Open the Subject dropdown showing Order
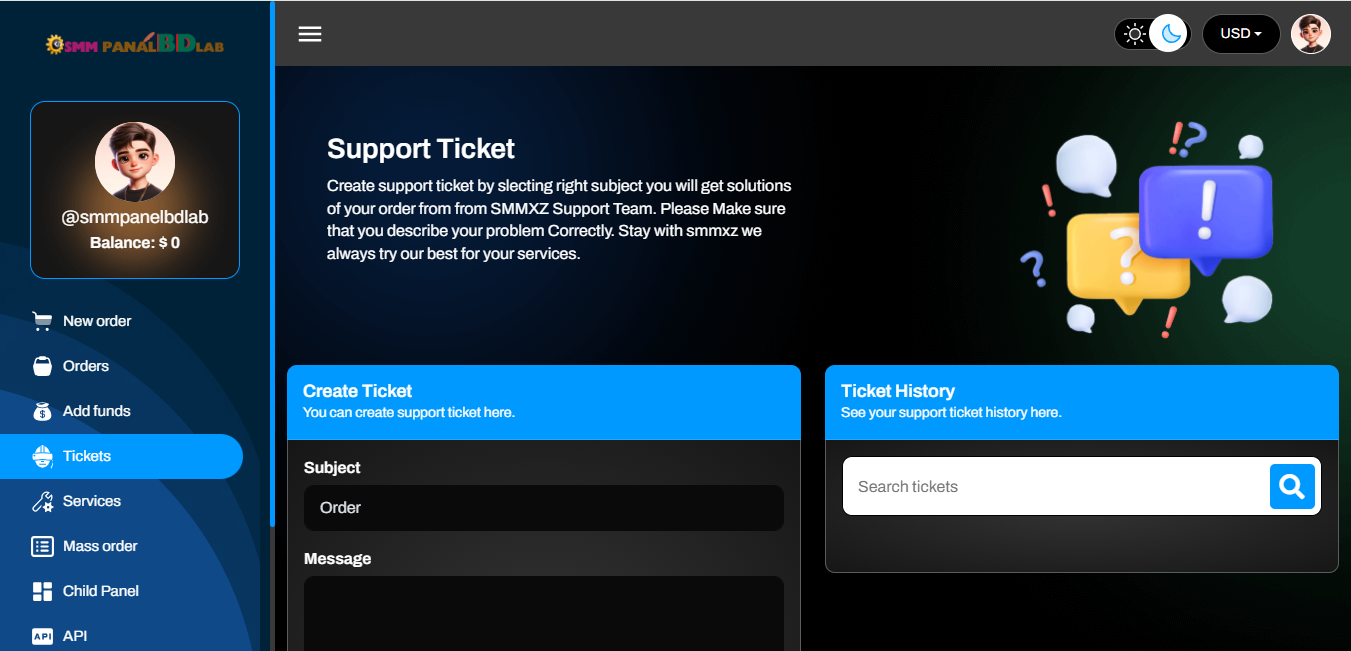 (543, 508)
